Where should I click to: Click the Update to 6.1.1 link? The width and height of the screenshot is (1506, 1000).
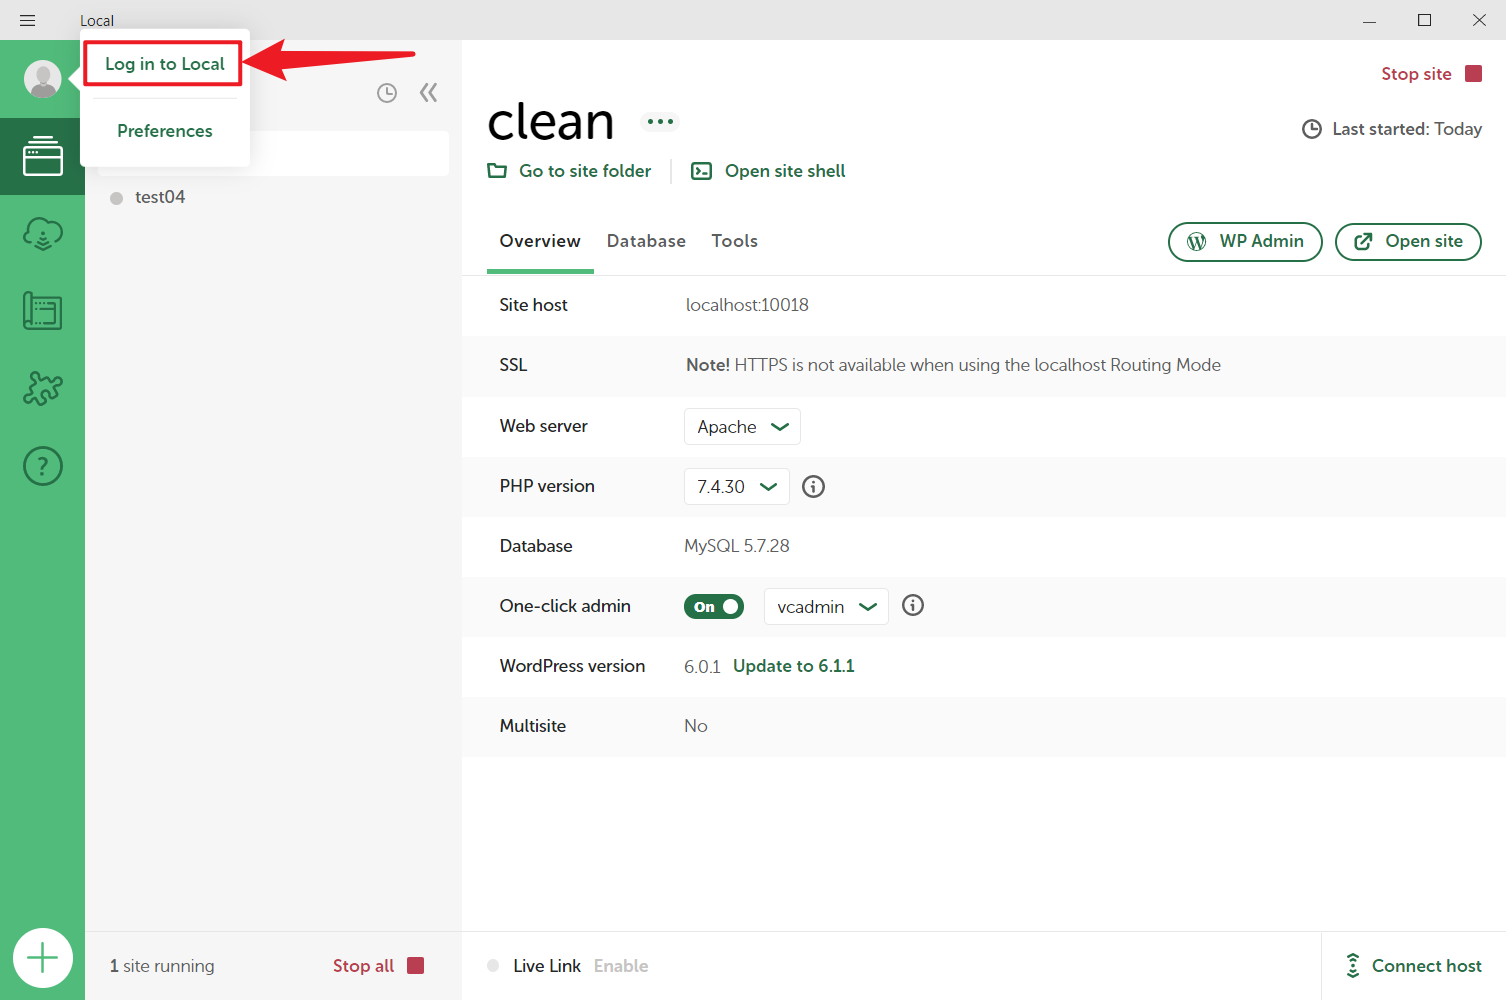[x=794, y=666]
